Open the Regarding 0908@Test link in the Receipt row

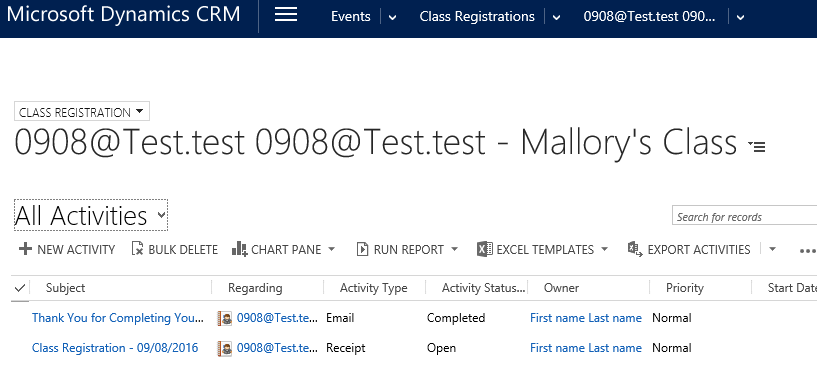pyautogui.click(x=277, y=348)
